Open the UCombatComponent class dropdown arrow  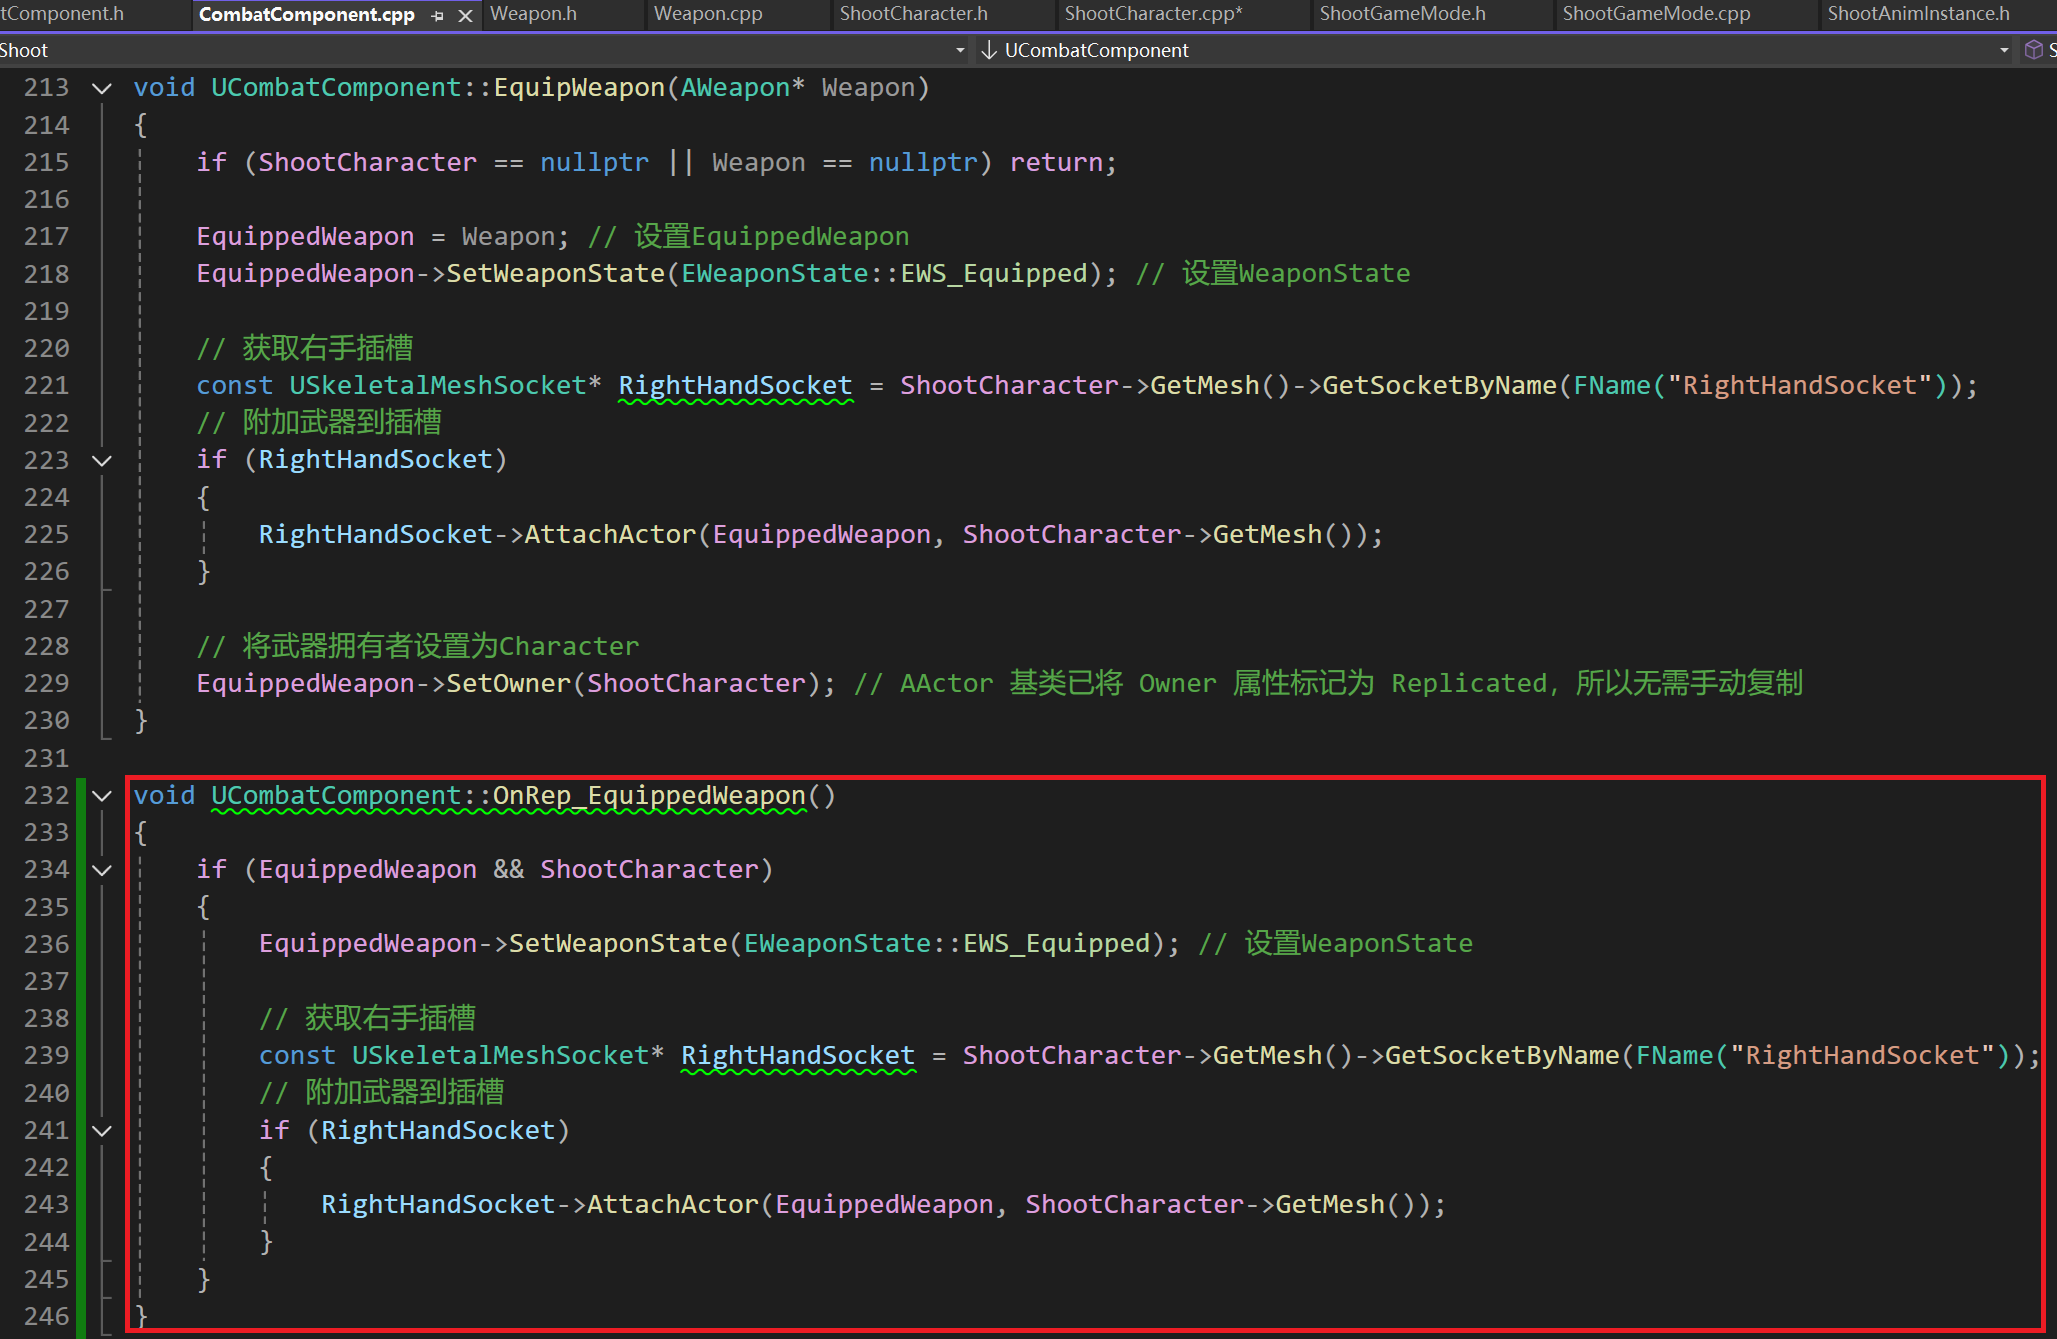tap(2004, 50)
